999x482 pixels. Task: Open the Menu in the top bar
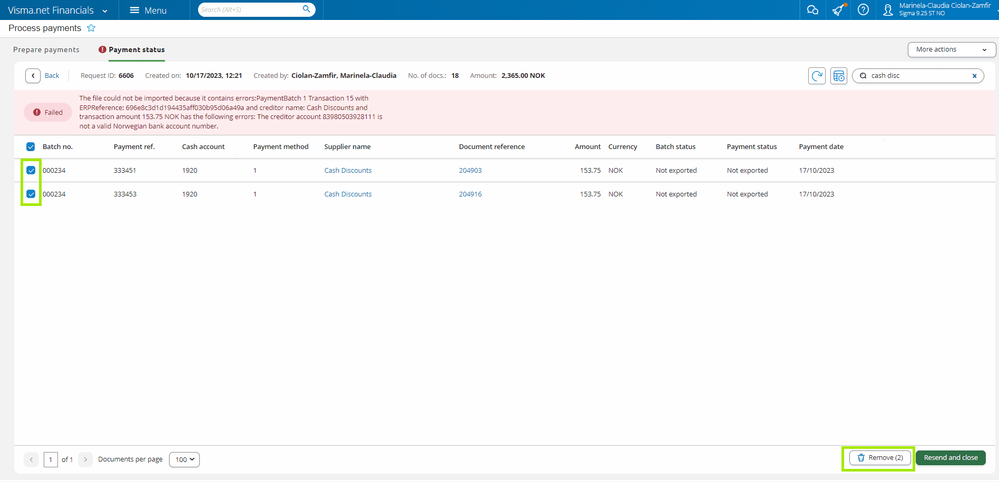[x=148, y=10]
